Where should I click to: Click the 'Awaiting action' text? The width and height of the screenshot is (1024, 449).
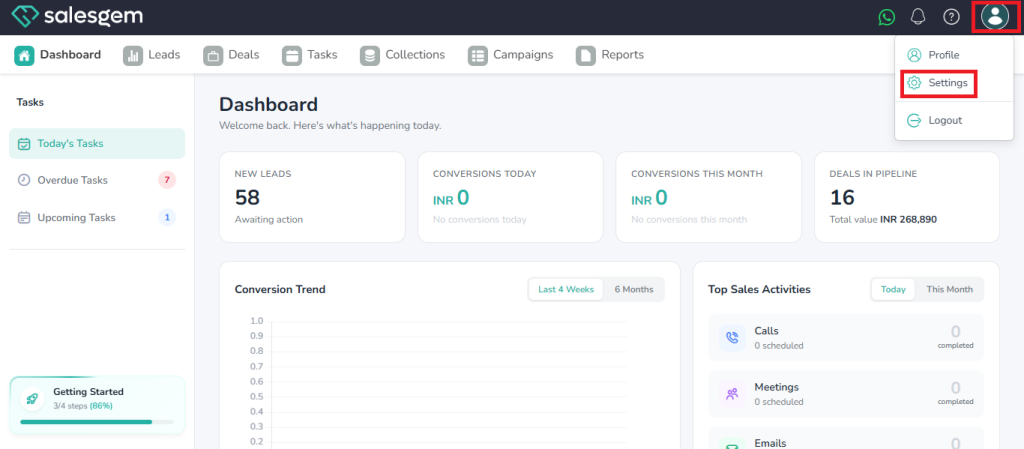(x=268, y=220)
